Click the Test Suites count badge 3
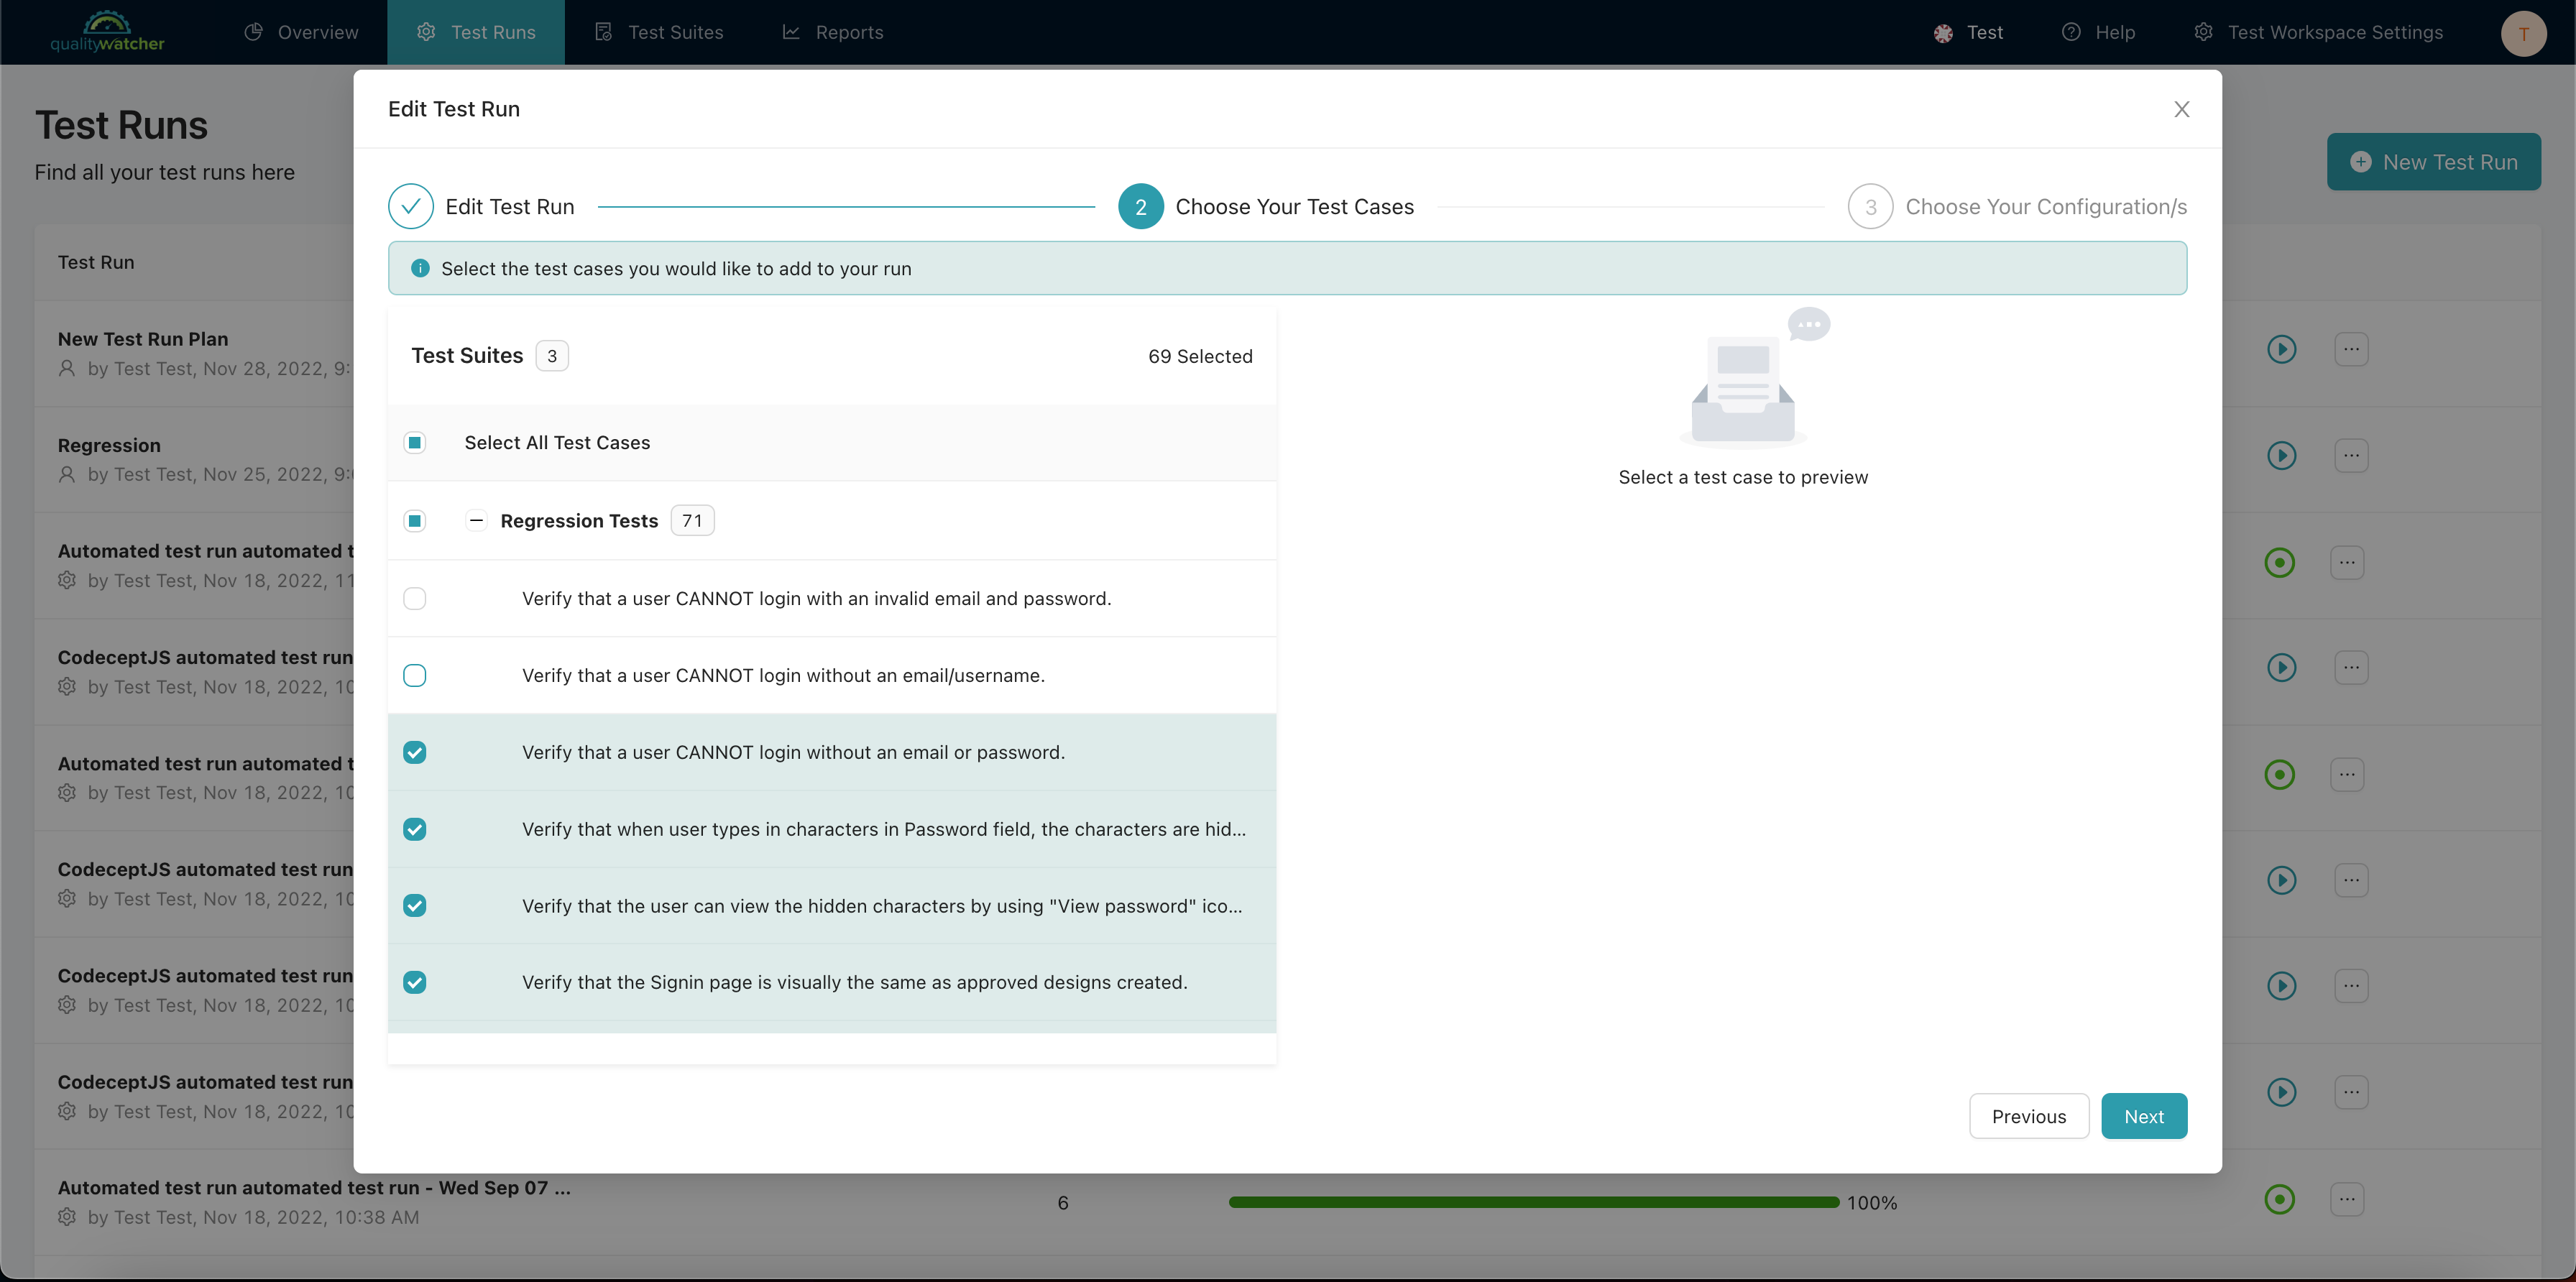 552,356
